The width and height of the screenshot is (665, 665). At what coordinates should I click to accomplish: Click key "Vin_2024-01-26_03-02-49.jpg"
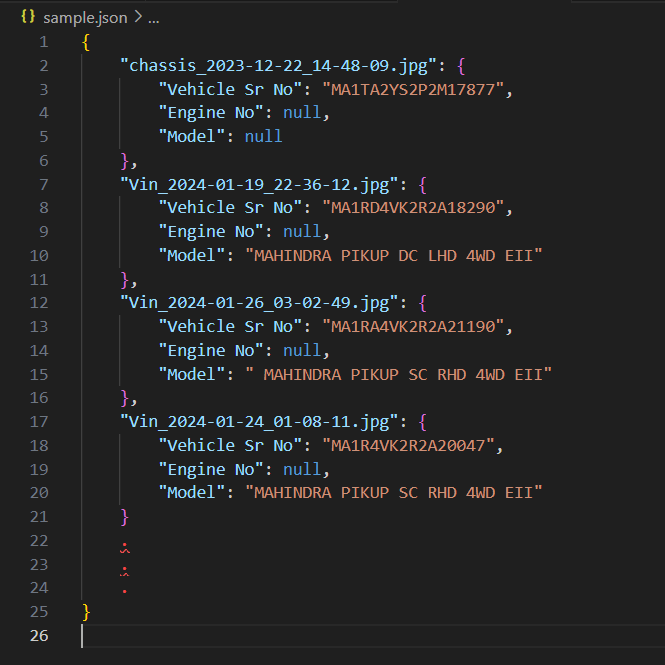click(259, 303)
